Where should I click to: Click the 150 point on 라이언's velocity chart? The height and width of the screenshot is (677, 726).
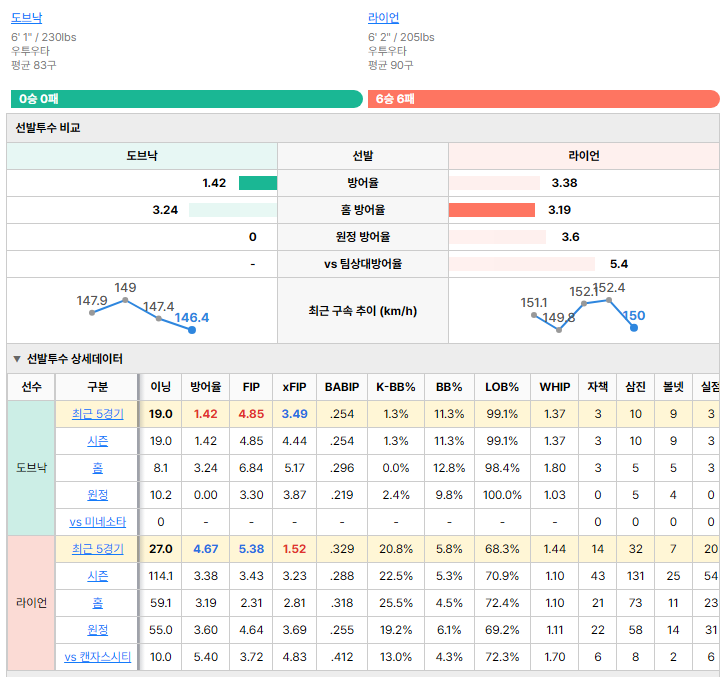(x=634, y=328)
